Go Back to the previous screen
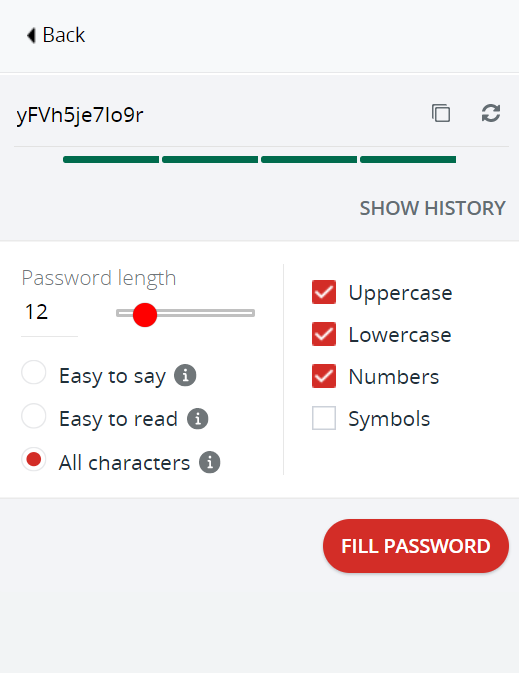The height and width of the screenshot is (676, 519). (x=56, y=35)
